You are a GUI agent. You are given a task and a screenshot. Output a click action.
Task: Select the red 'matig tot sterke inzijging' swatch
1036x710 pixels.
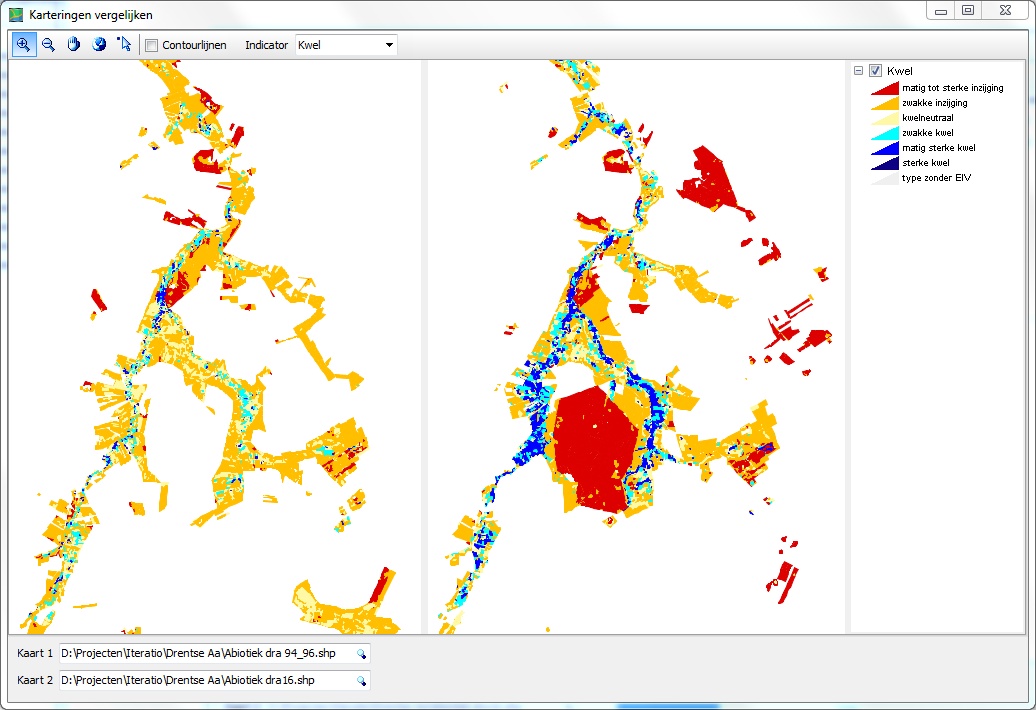tap(885, 88)
